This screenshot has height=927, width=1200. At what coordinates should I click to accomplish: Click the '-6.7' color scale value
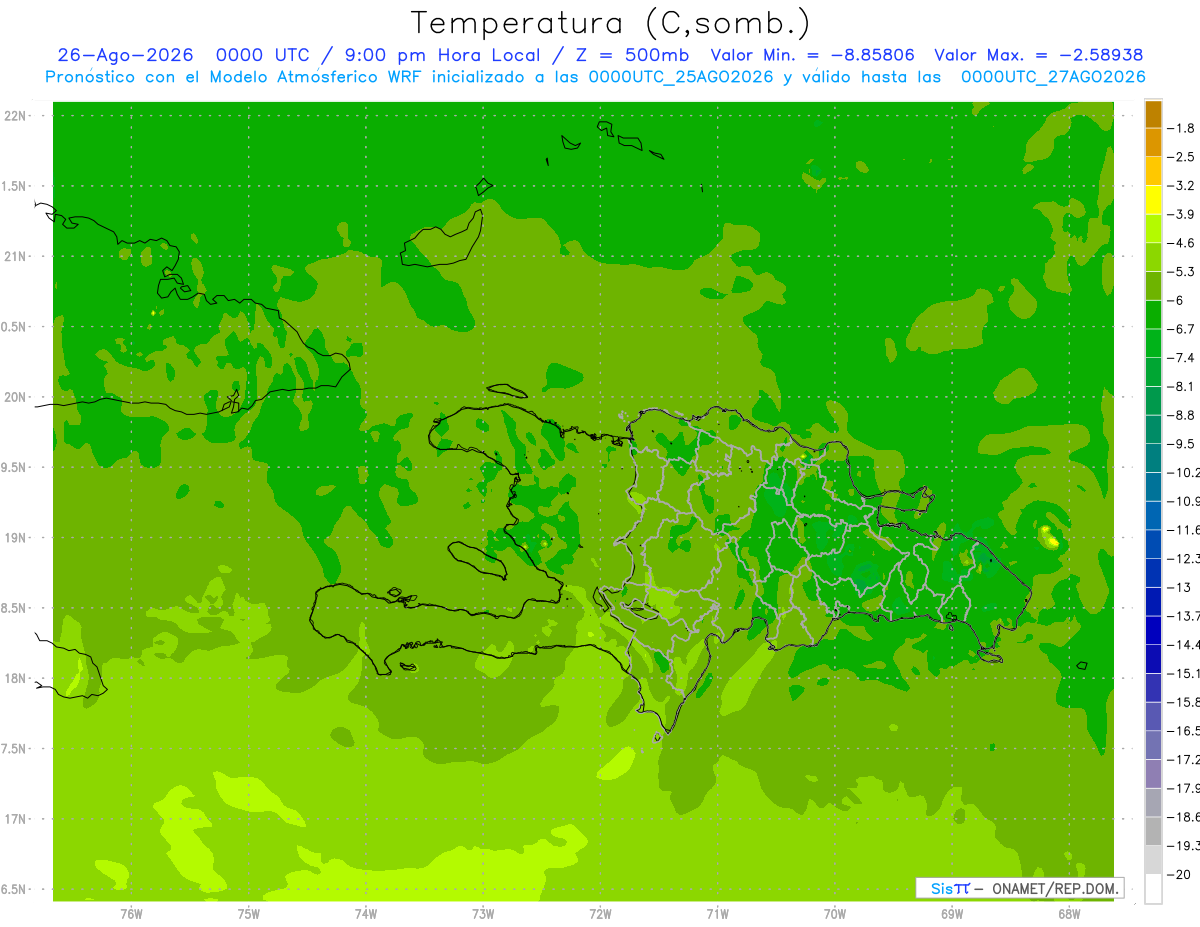(1181, 329)
